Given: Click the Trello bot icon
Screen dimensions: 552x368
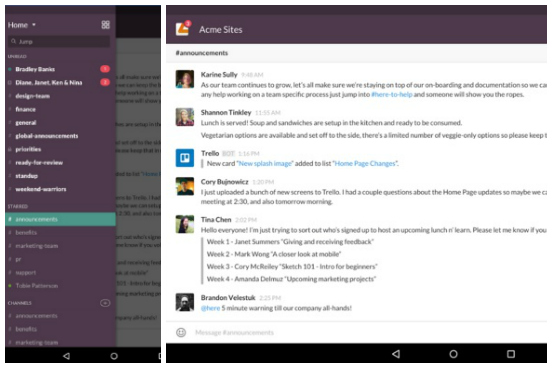Looking at the screenshot, I should pos(185,158).
